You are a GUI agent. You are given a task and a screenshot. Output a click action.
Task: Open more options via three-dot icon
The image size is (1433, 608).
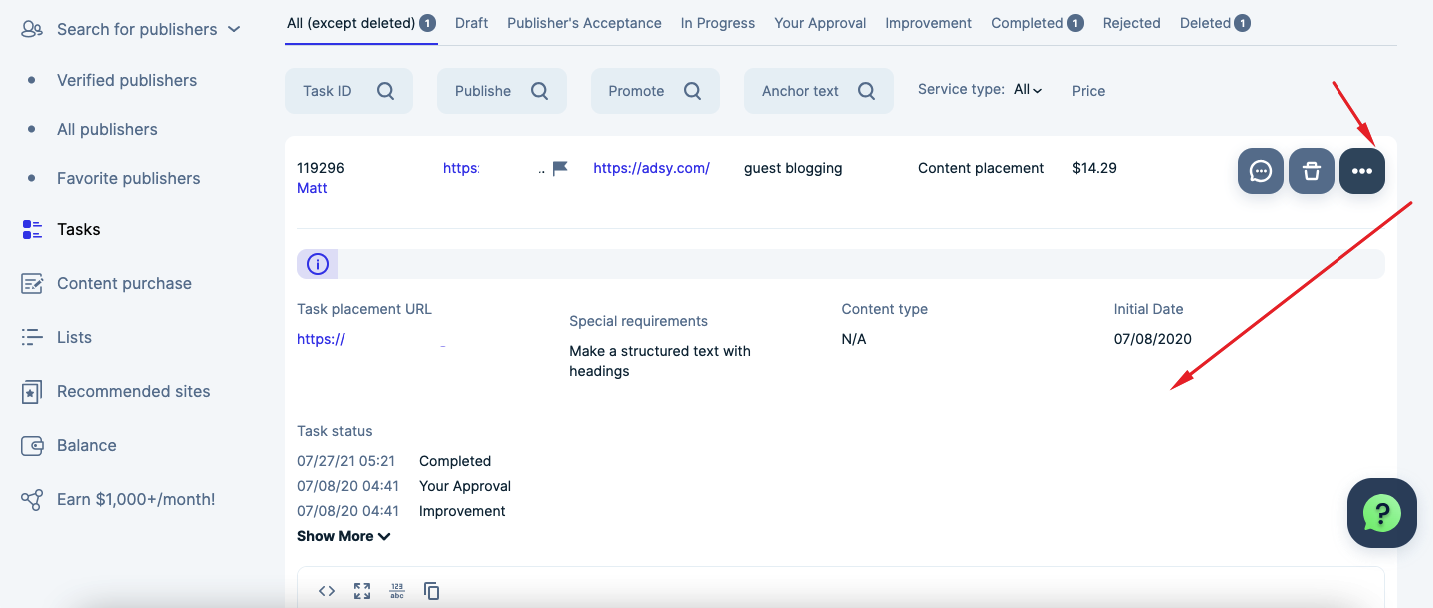tap(1362, 171)
